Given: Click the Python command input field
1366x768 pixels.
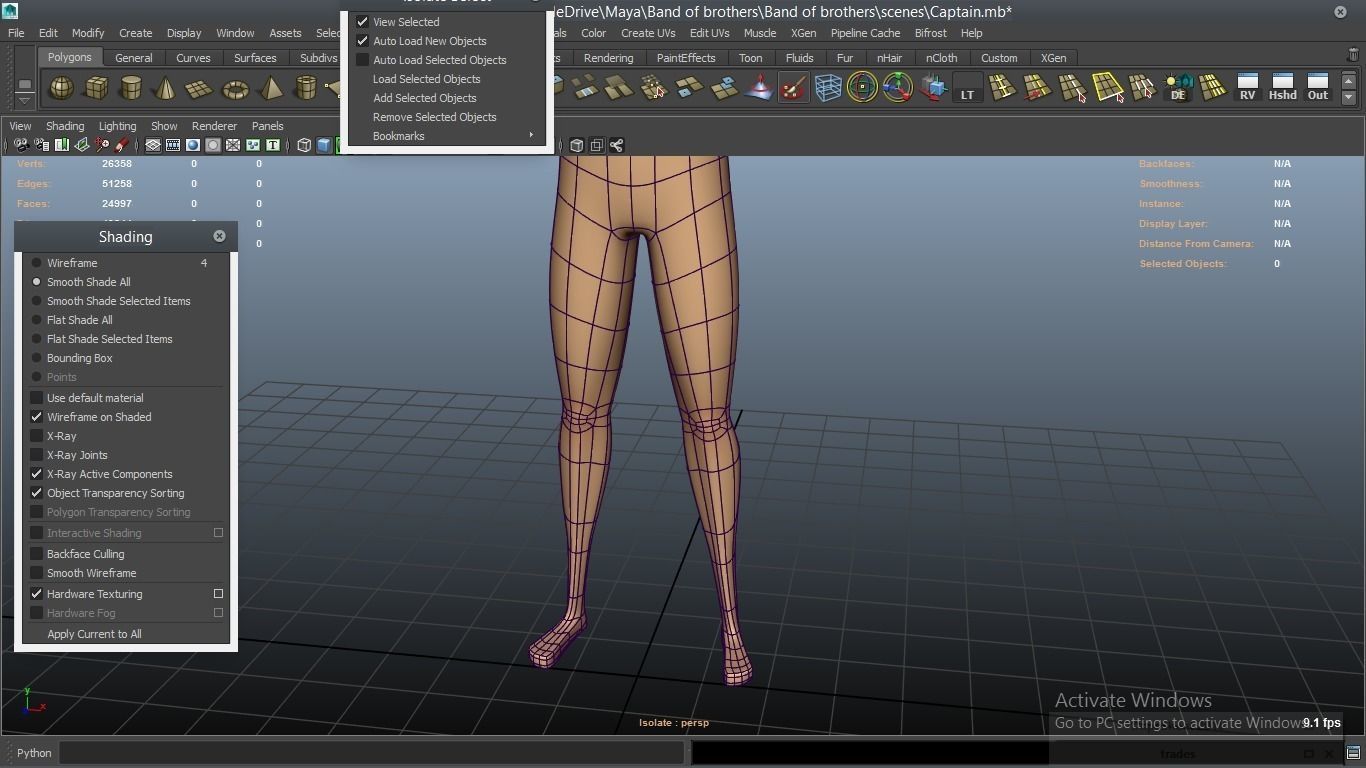Looking at the screenshot, I should (x=371, y=753).
